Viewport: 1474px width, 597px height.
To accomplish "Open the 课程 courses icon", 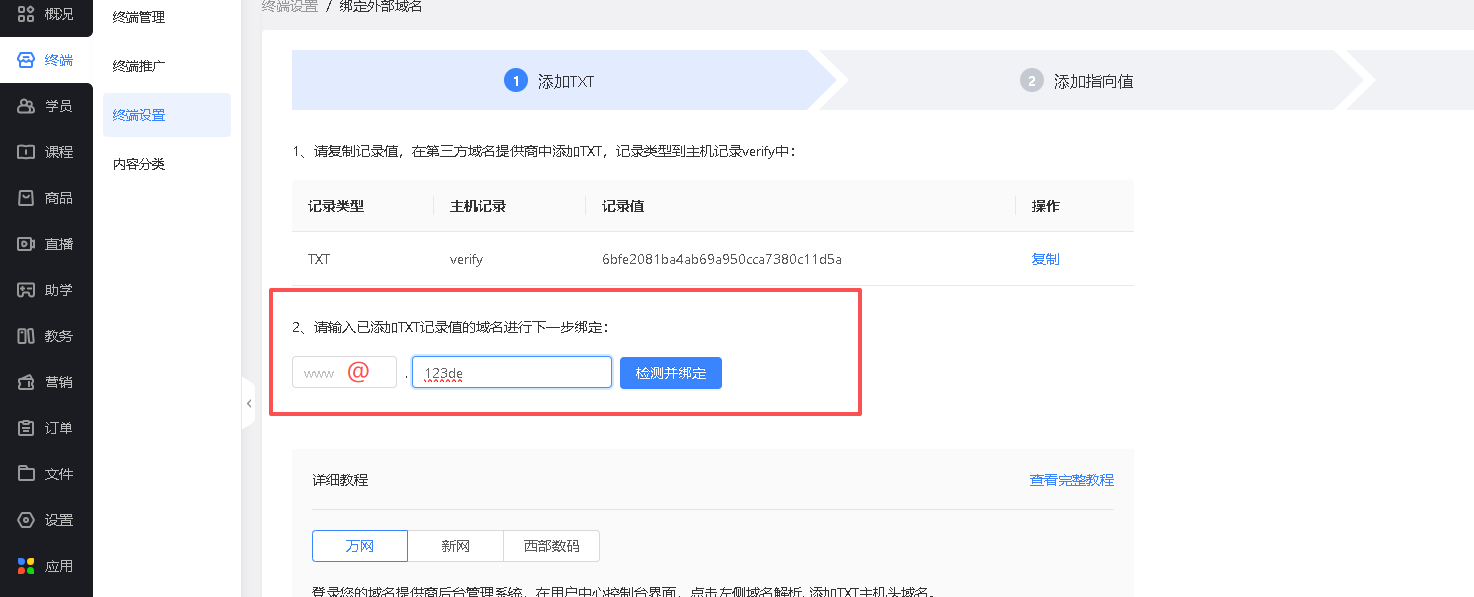I will [27, 152].
